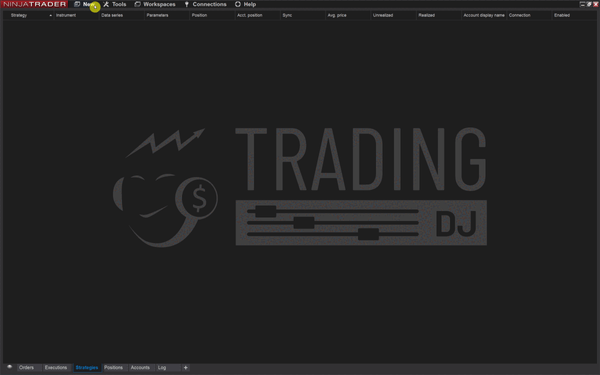This screenshot has width=600, height=375.
Task: Click the Workspaces window icon
Action: (x=137, y=4)
